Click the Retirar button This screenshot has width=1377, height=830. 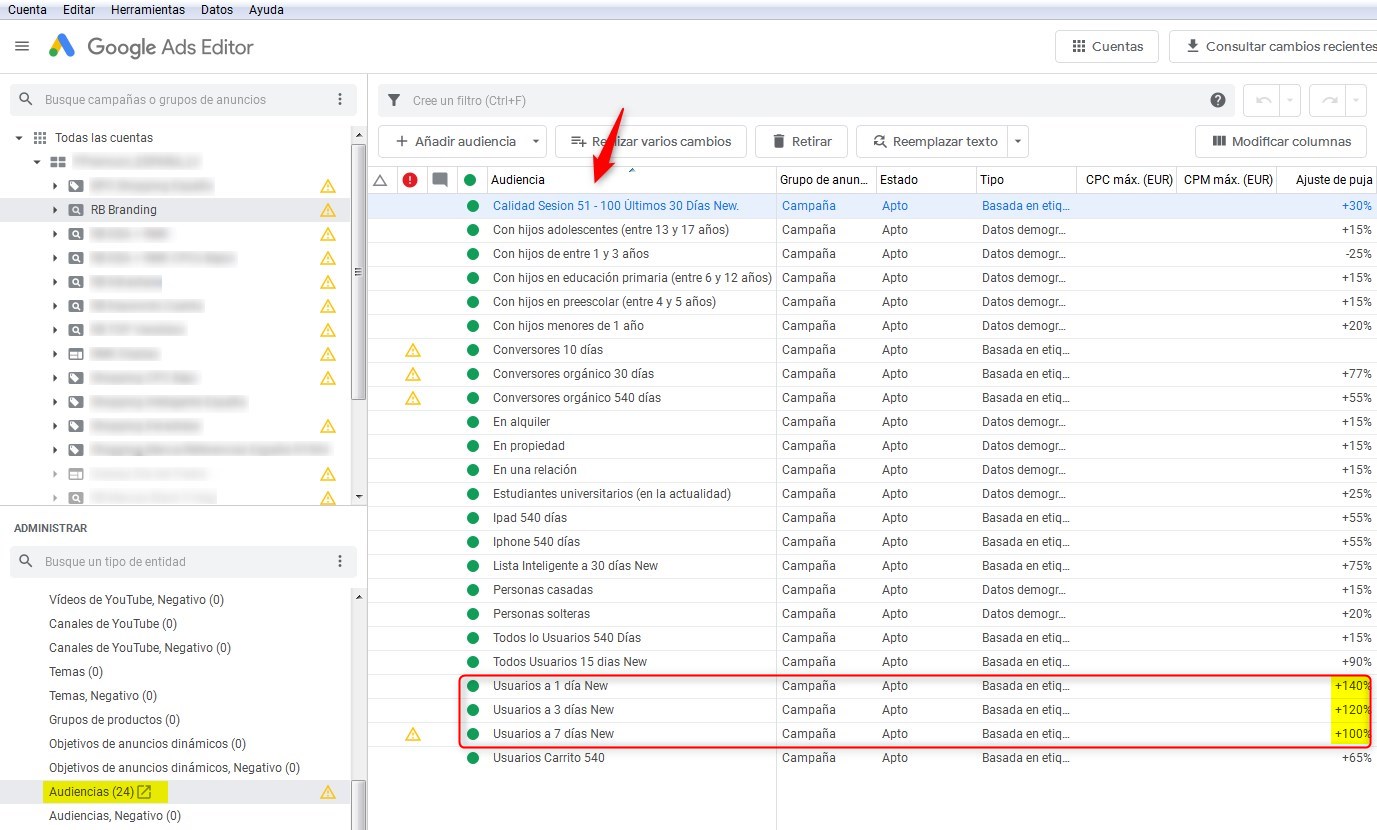pyautogui.click(x=801, y=142)
